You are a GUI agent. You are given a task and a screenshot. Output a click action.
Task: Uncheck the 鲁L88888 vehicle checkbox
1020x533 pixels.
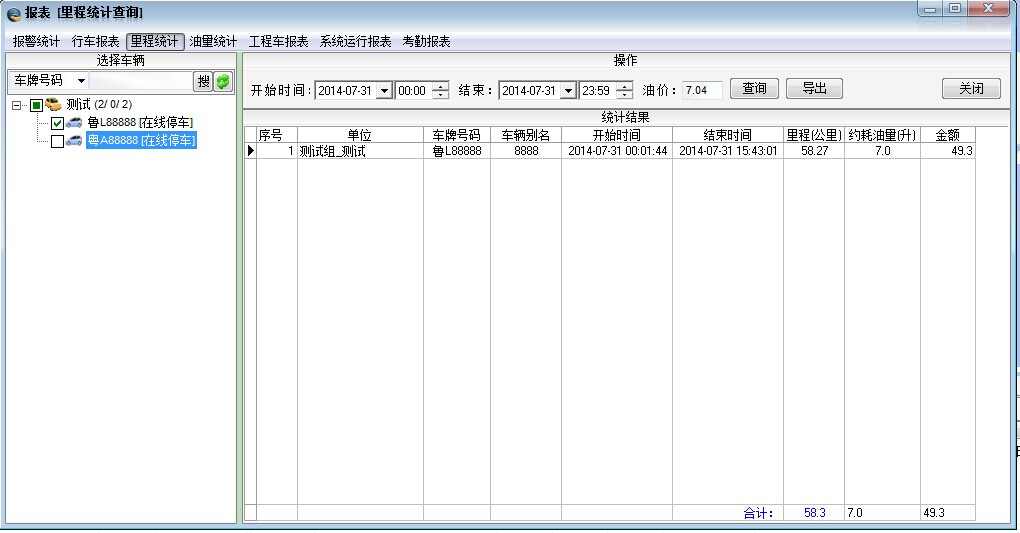pyautogui.click(x=57, y=123)
